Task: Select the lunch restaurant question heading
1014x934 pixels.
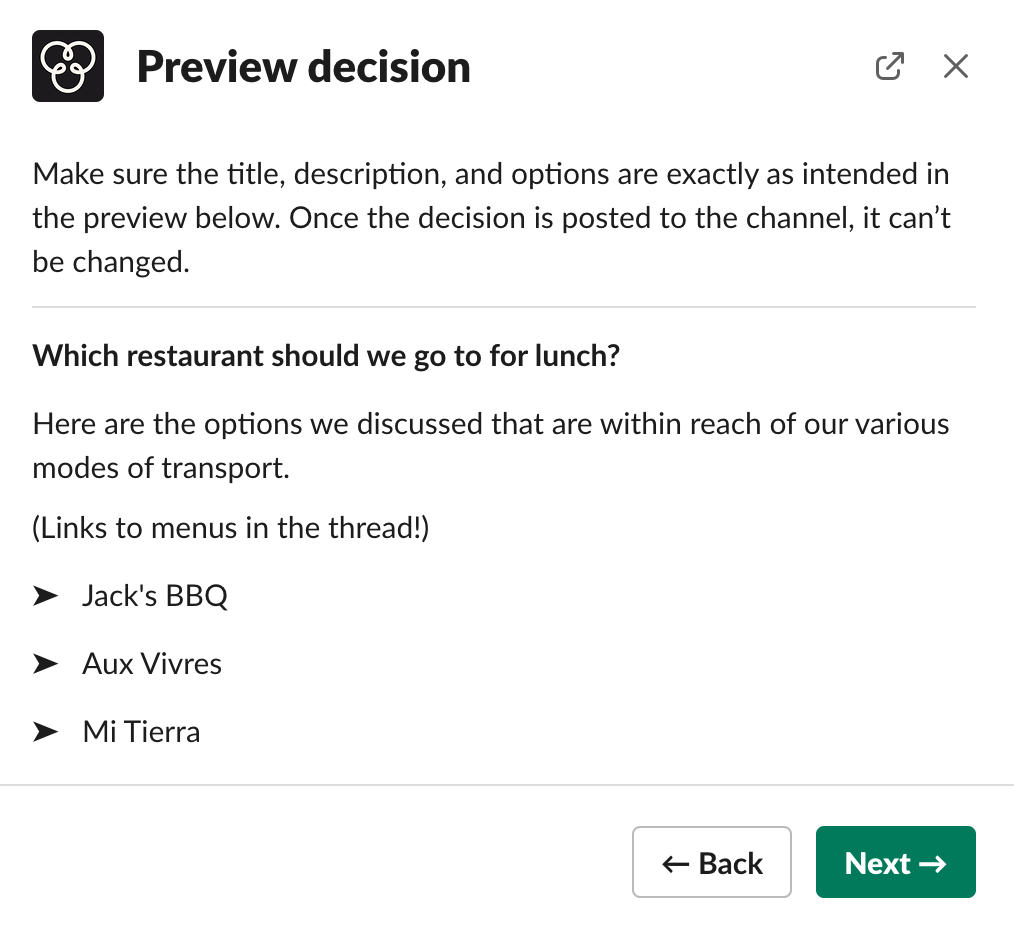Action: coord(326,355)
